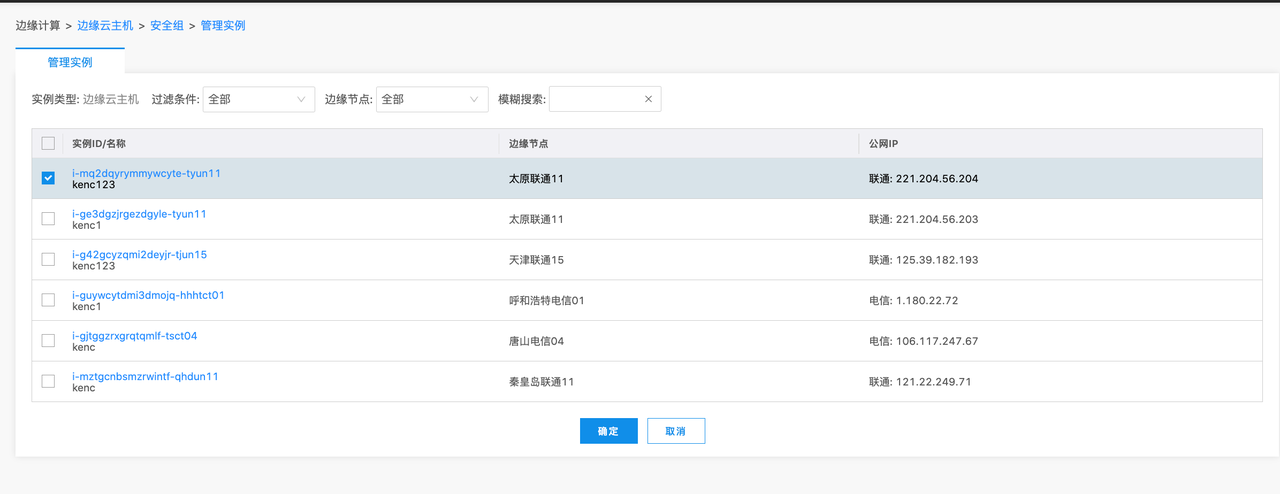Expand the 边缘节点 dropdown

pos(431,99)
